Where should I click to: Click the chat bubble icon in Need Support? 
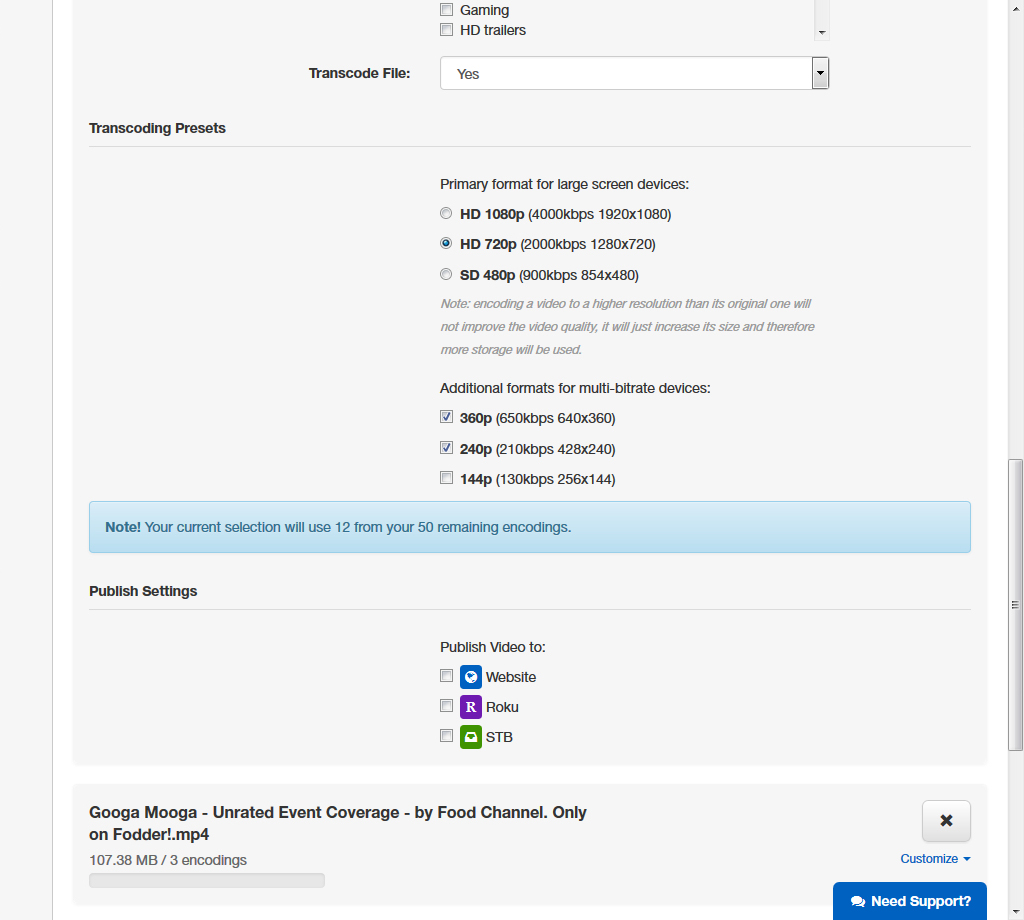(858, 901)
